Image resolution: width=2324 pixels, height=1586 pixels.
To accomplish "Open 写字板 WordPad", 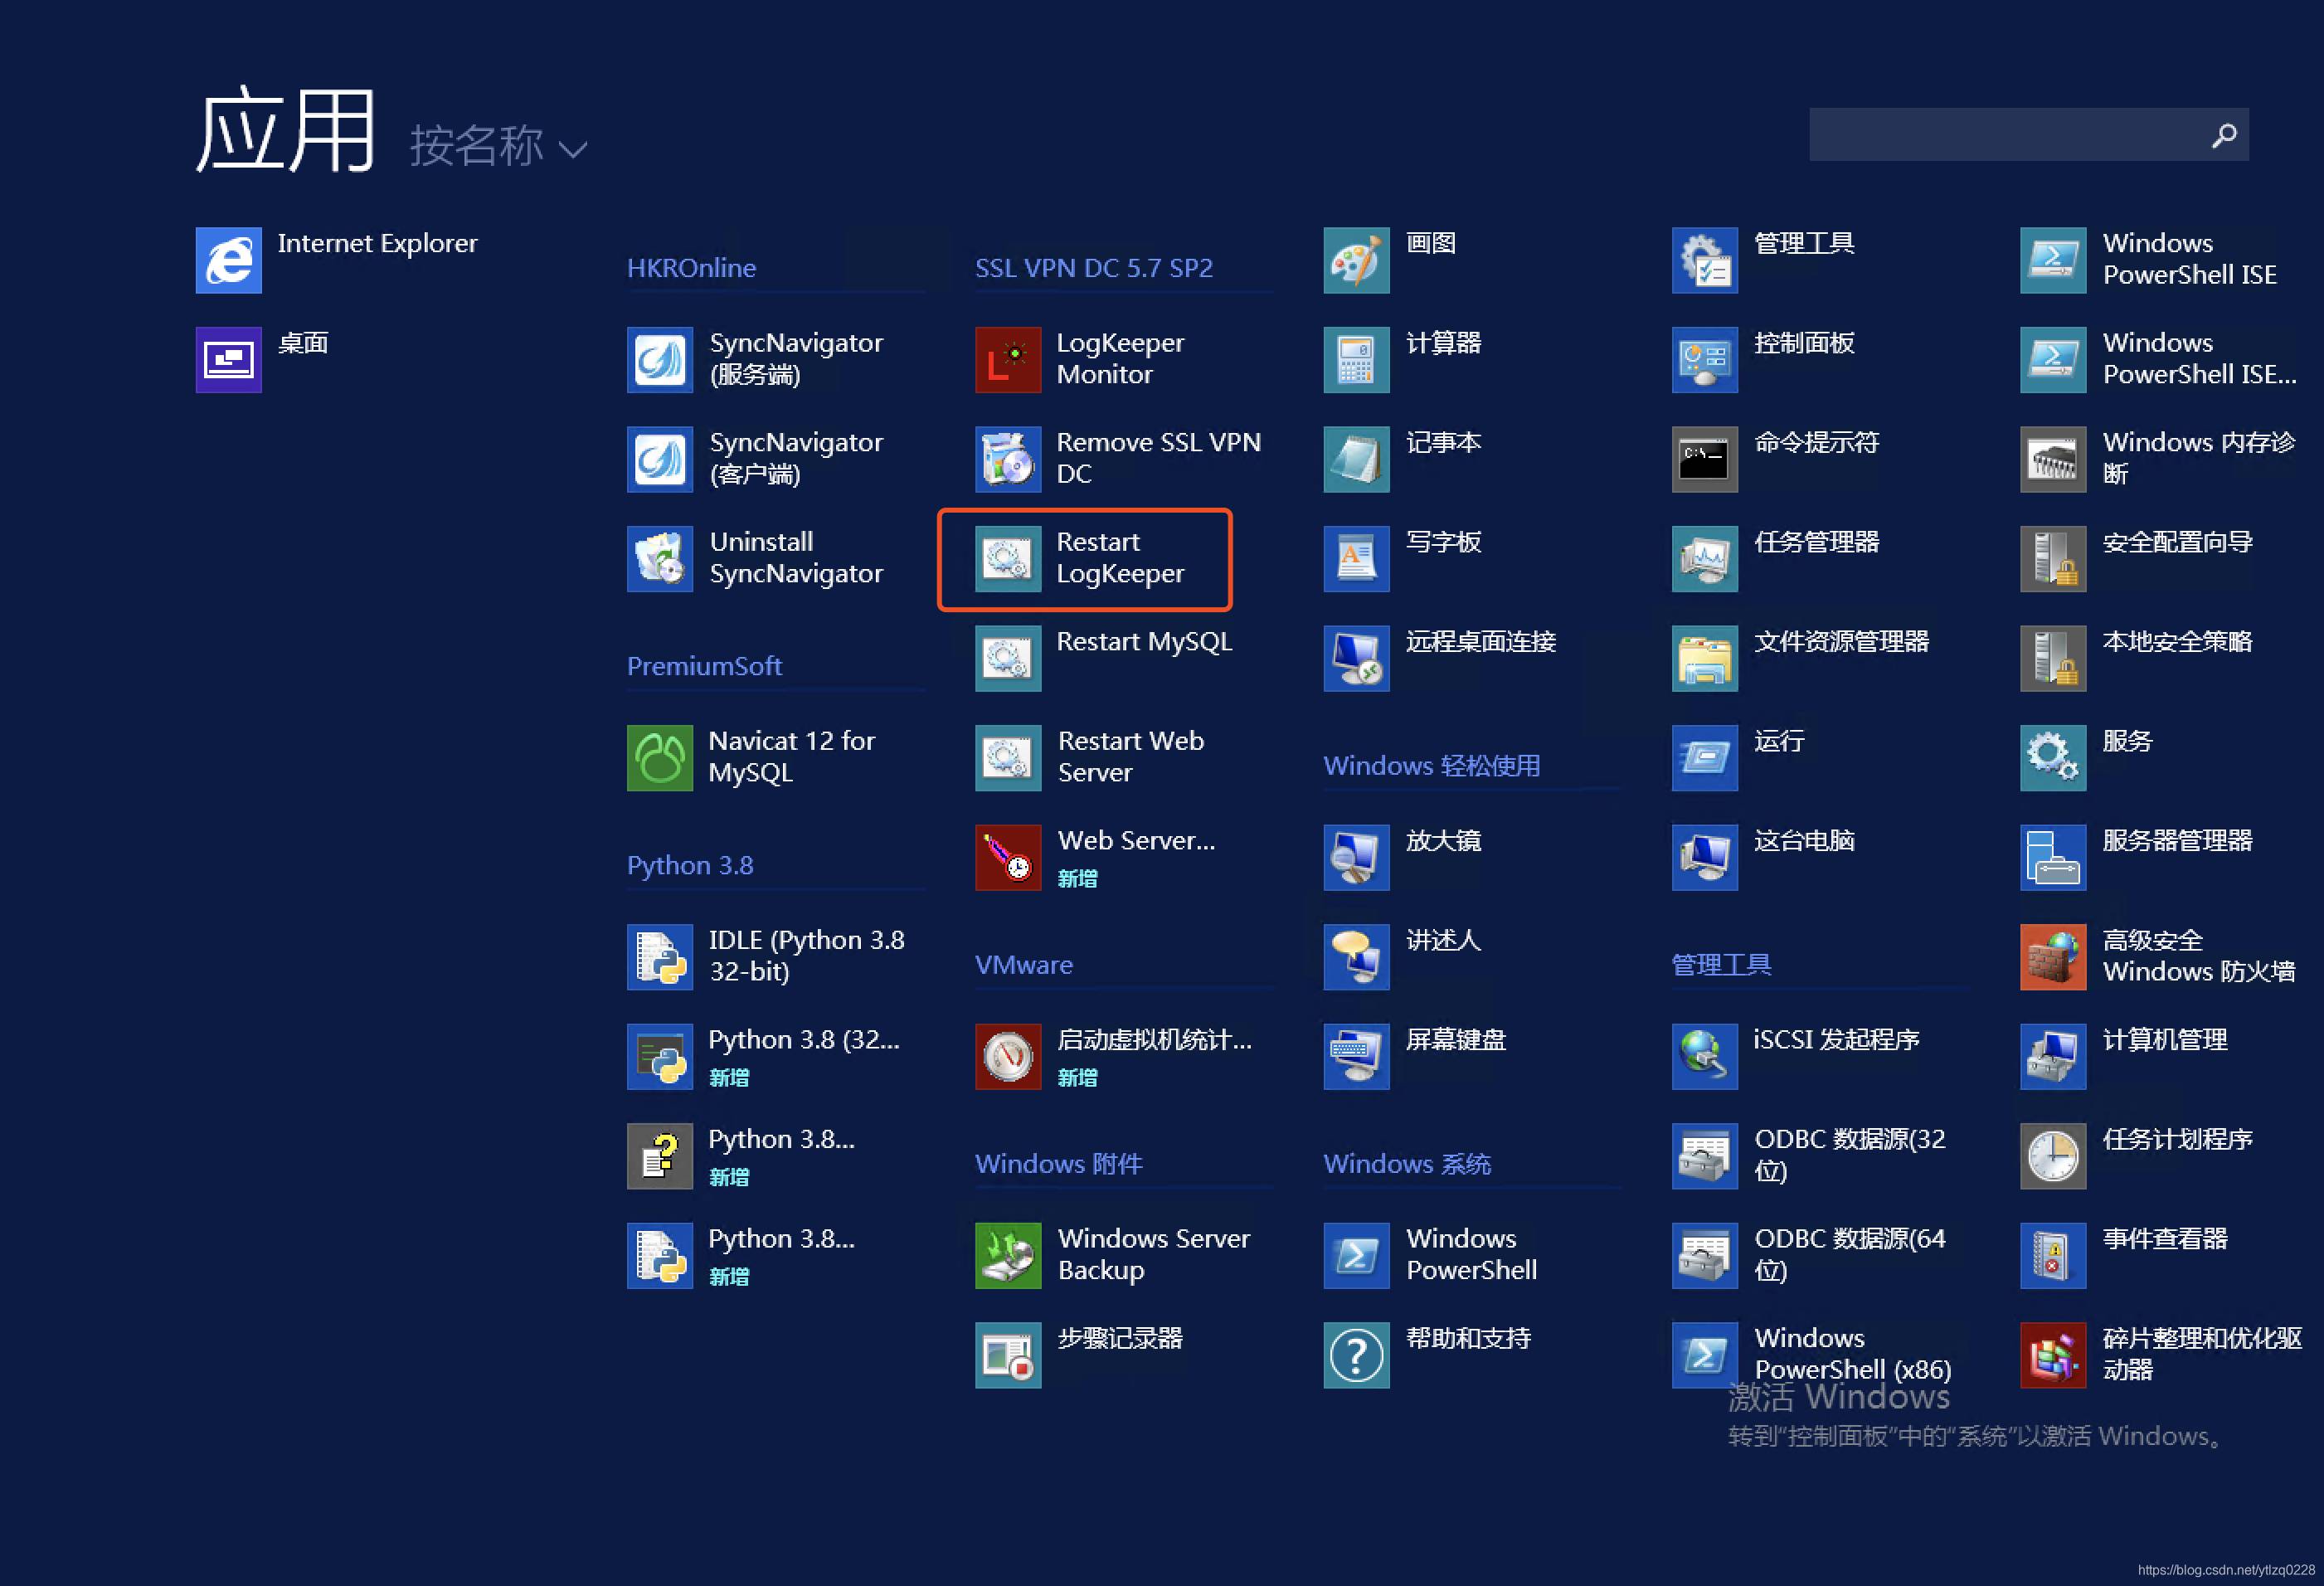I will click(x=1356, y=558).
